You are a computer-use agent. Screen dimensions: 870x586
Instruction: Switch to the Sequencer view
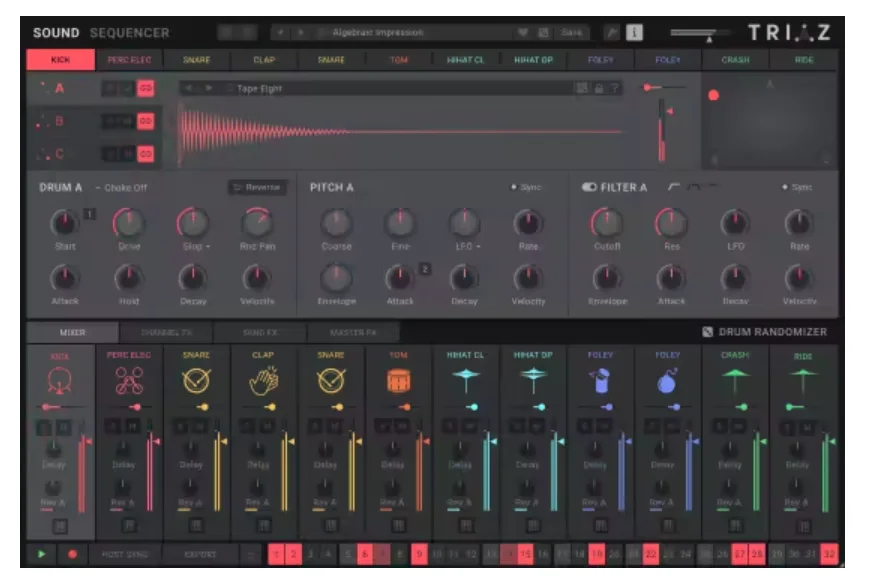click(129, 33)
